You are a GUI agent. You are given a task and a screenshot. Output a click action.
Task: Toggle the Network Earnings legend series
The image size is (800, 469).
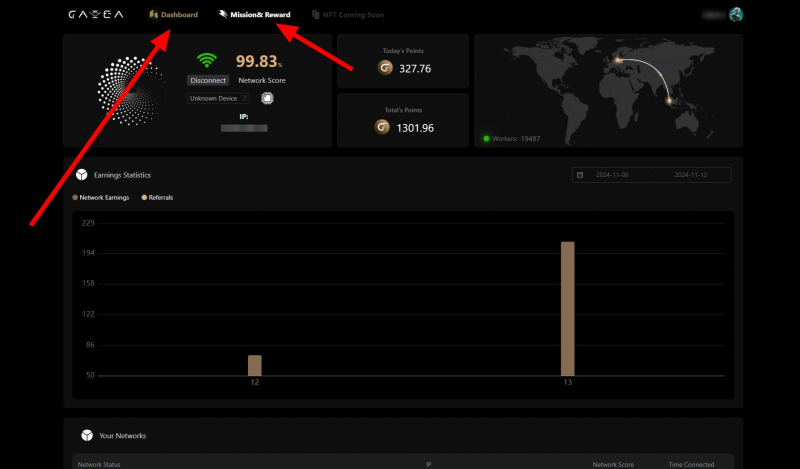(101, 198)
